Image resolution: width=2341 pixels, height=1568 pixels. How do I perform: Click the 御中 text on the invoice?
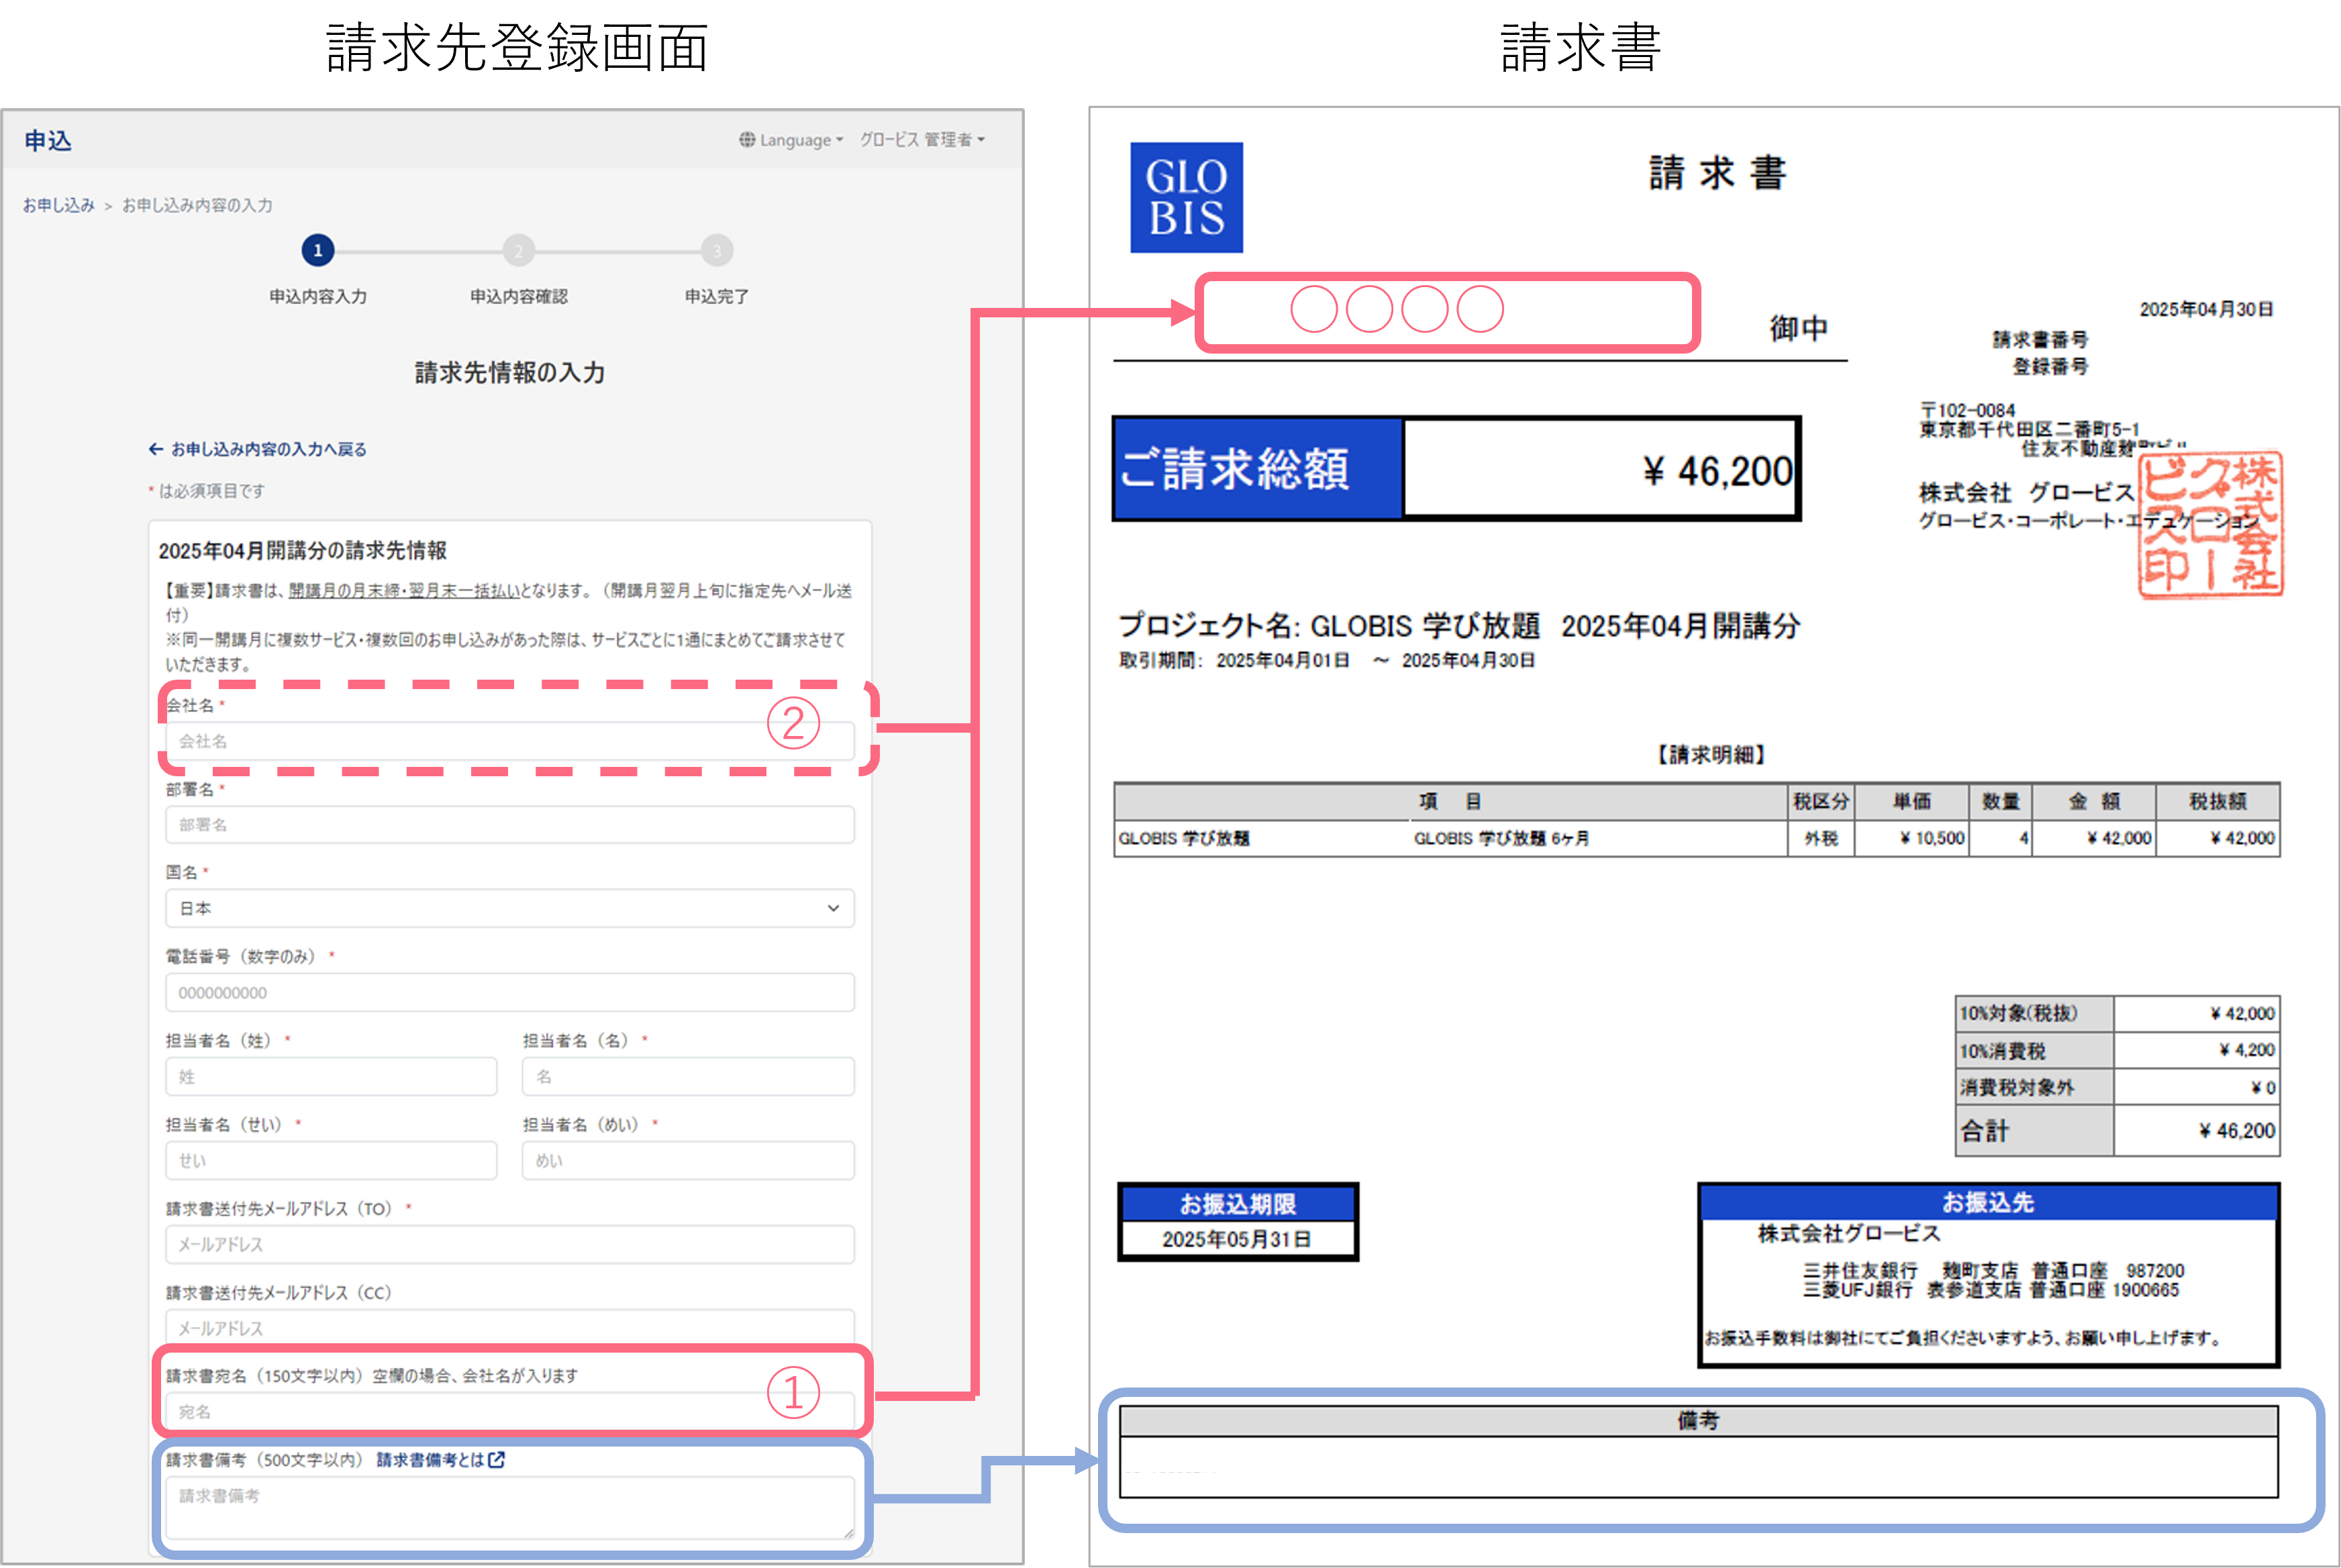click(1799, 328)
